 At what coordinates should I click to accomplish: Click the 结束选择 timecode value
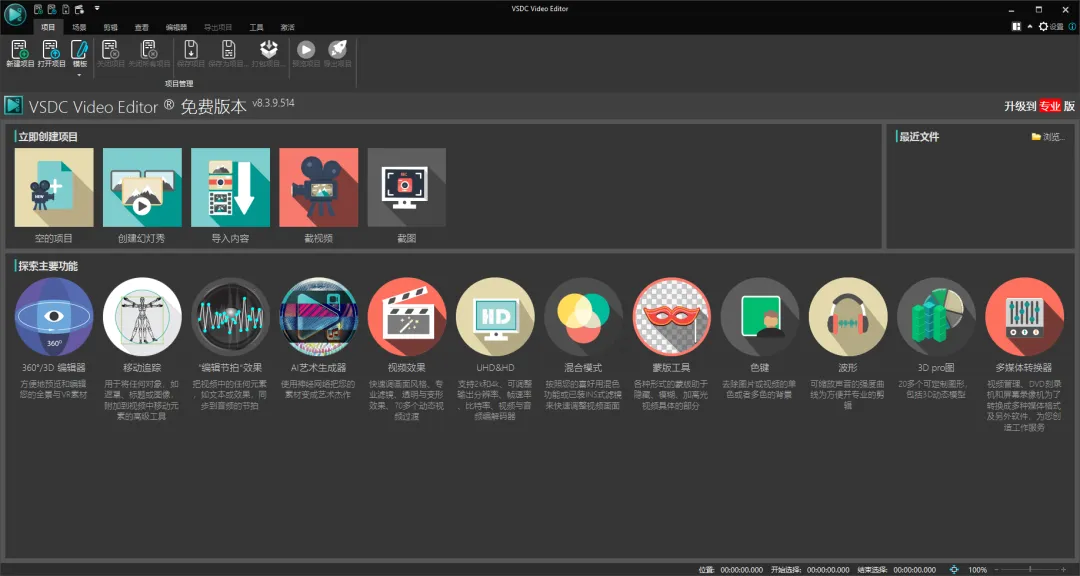coord(915,570)
